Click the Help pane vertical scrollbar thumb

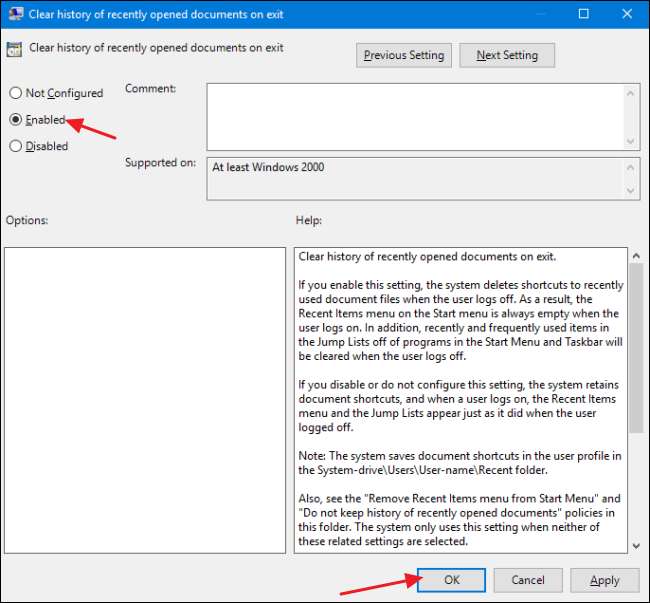[x=636, y=349]
